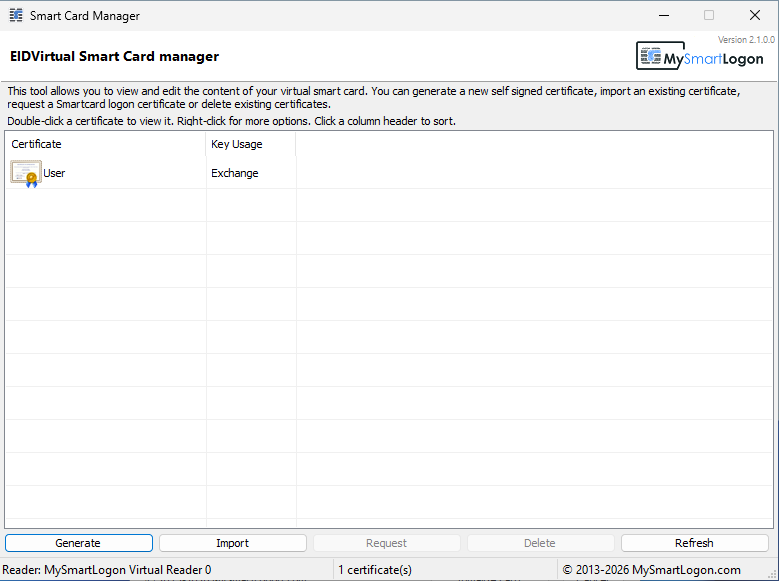Click the MySmartLogon logo
Viewport: 779px width, 581px height.
tap(700, 56)
